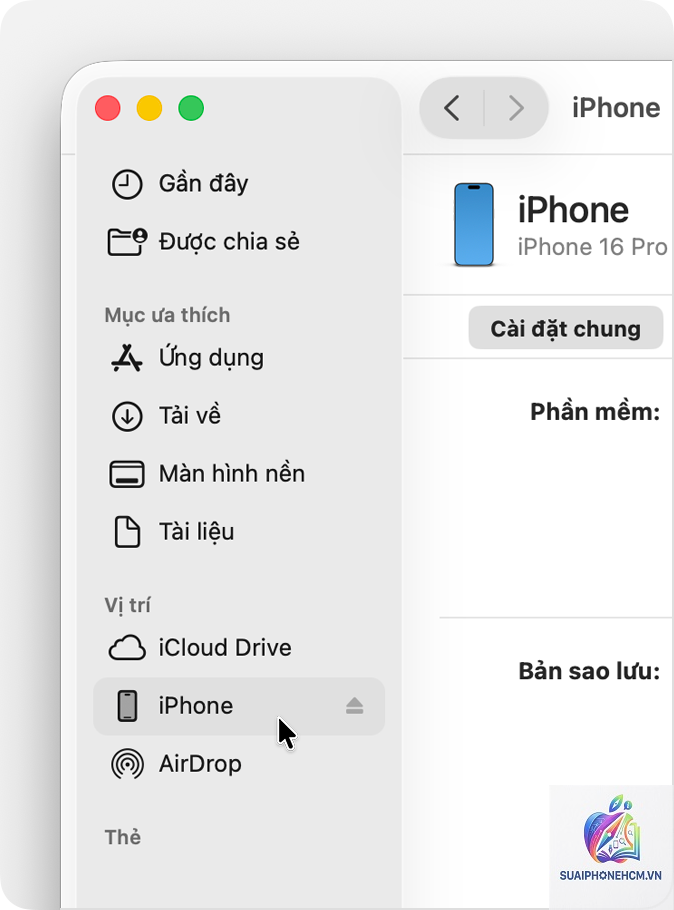Select Tài liệu in favorites
The width and height of the screenshot is (674, 910).
click(x=196, y=532)
